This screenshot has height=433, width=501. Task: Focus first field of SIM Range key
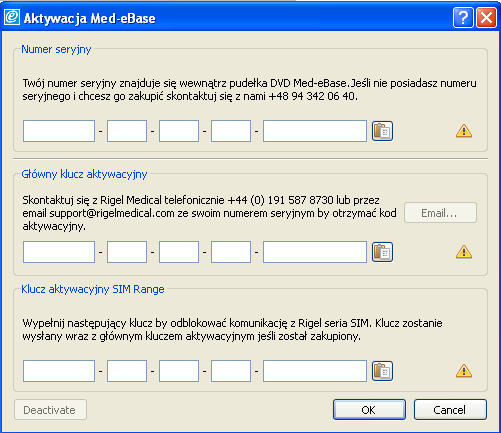(59, 371)
